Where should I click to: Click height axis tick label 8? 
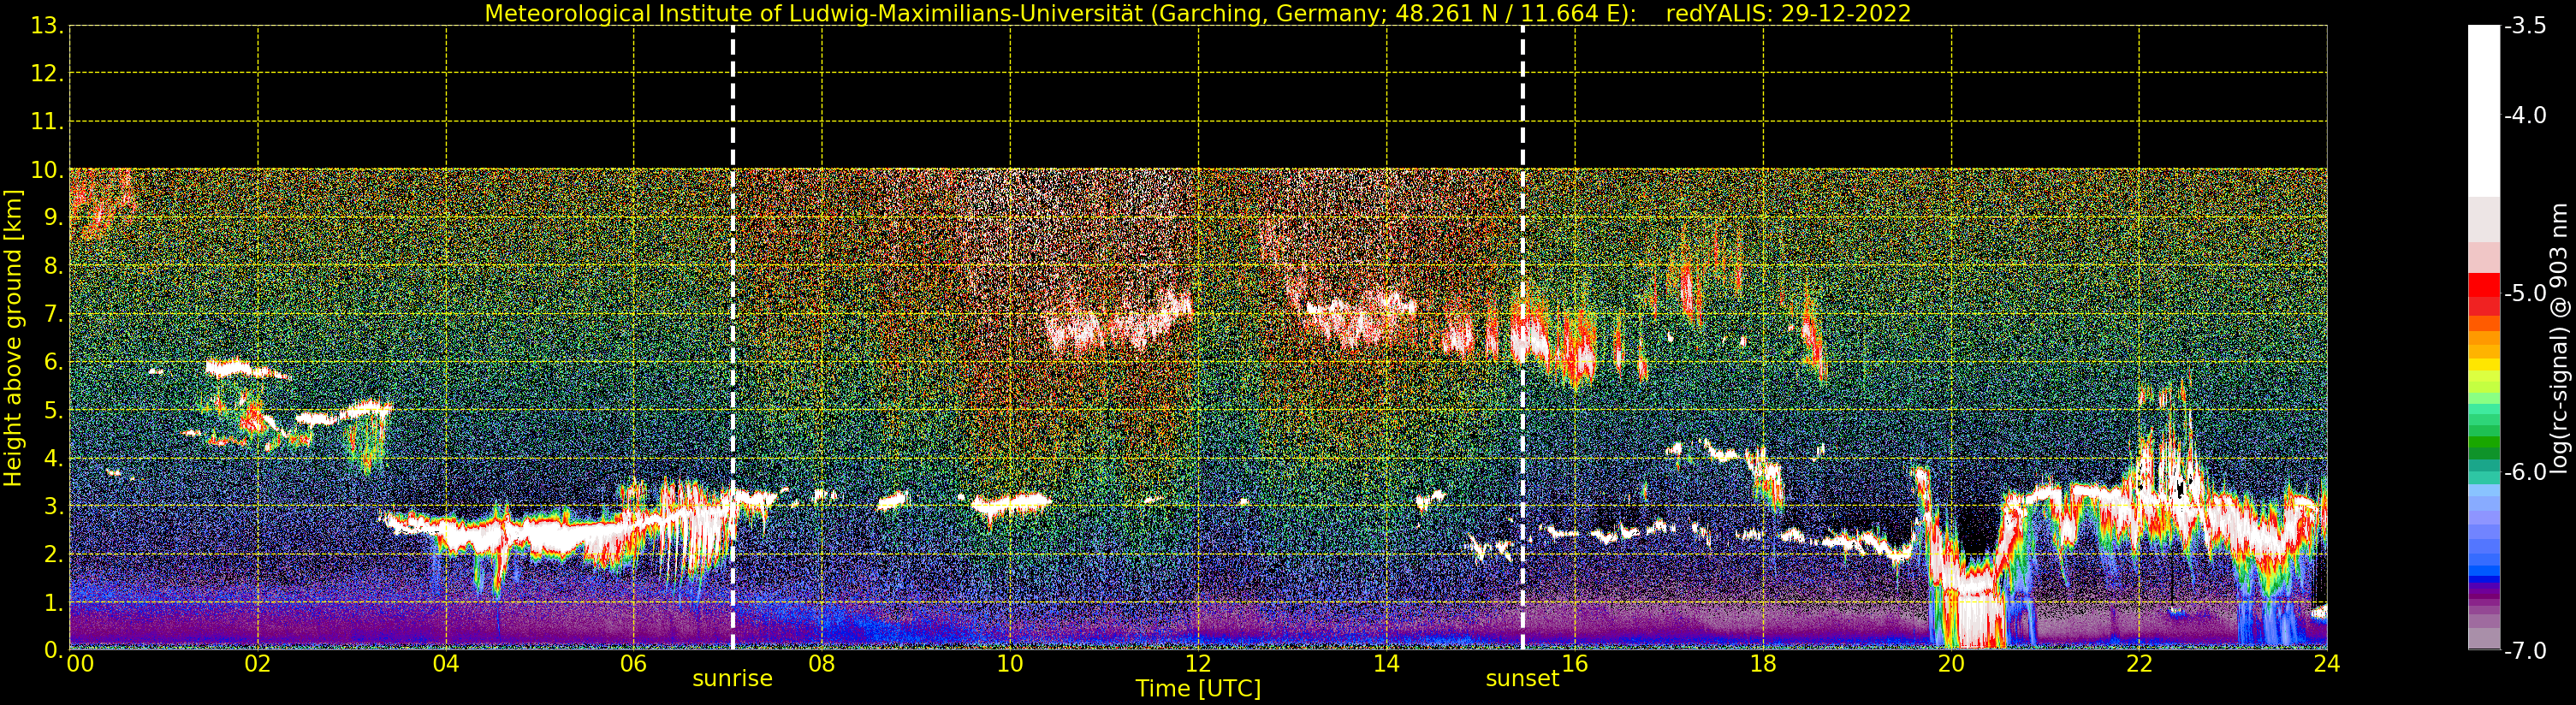[52, 266]
